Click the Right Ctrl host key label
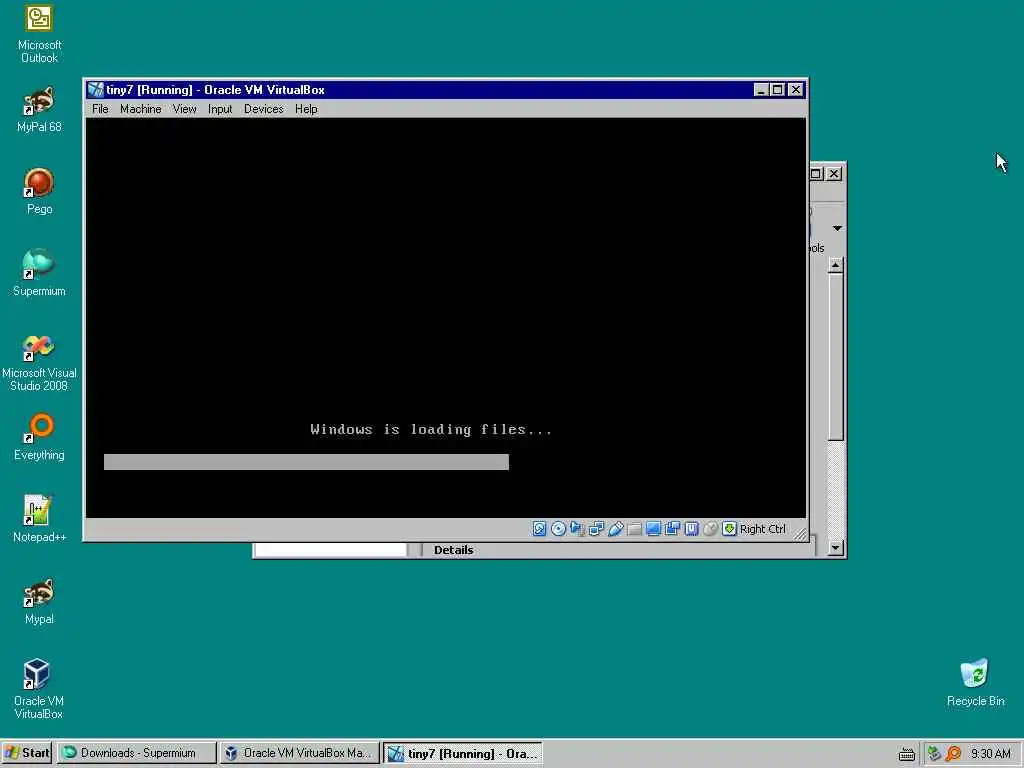 (x=763, y=529)
